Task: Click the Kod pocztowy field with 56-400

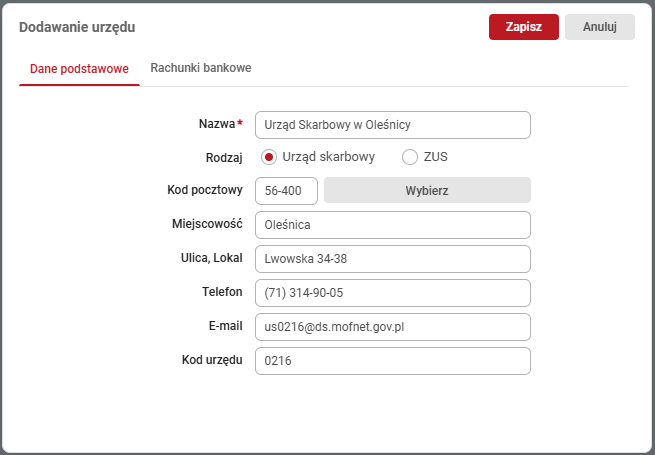Action: point(286,191)
